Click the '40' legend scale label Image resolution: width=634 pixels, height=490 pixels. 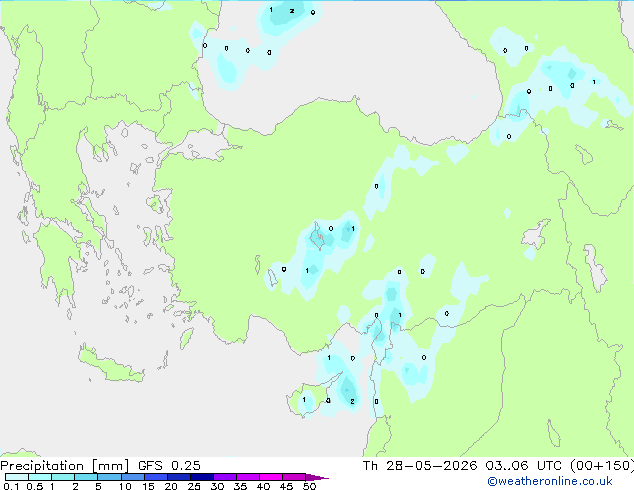pyautogui.click(x=263, y=486)
